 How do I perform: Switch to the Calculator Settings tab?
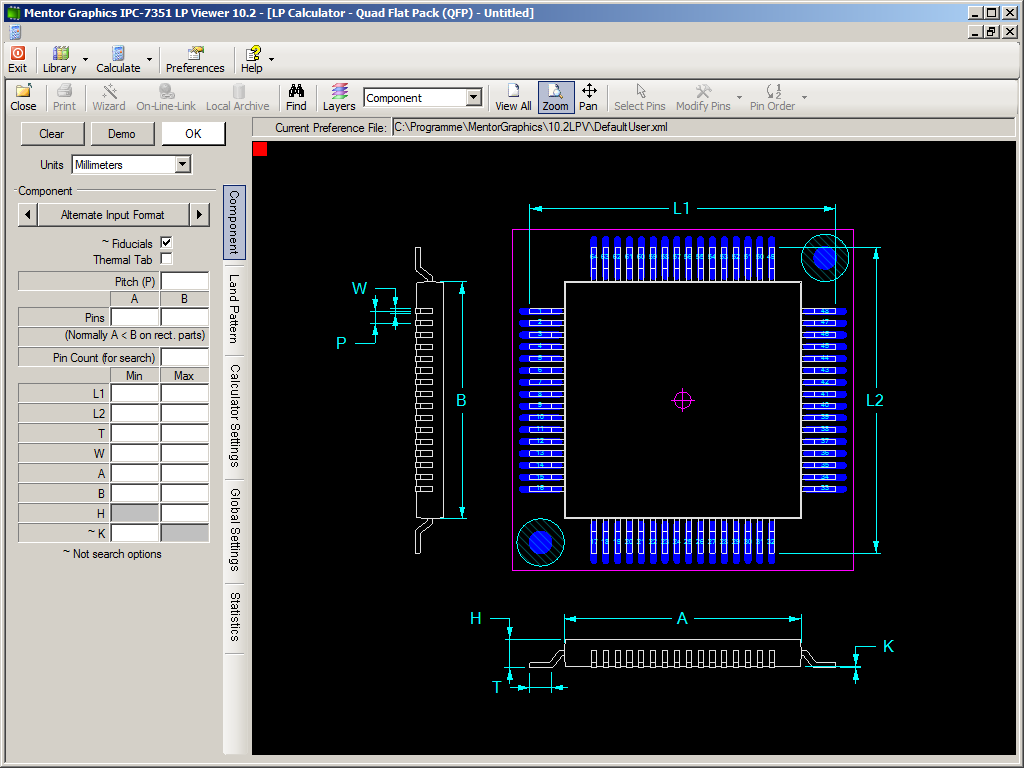234,415
